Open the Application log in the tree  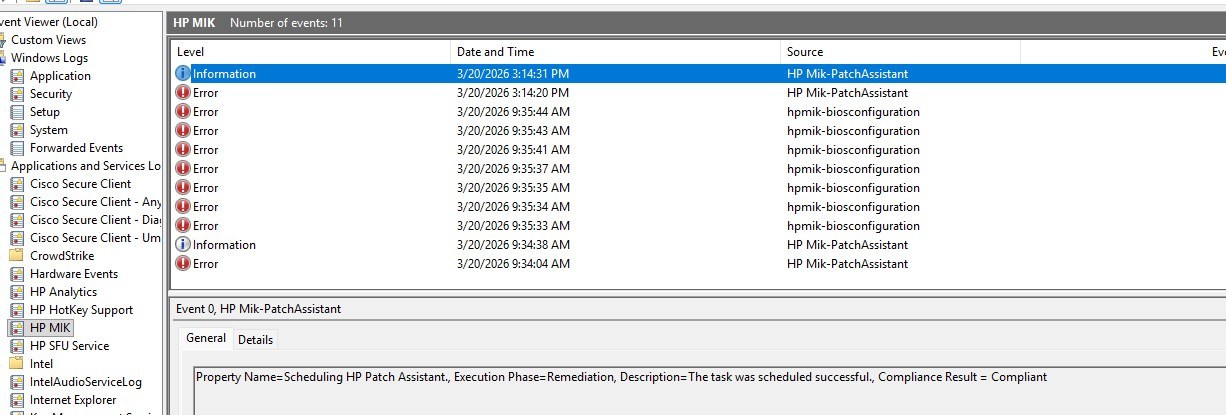point(59,76)
